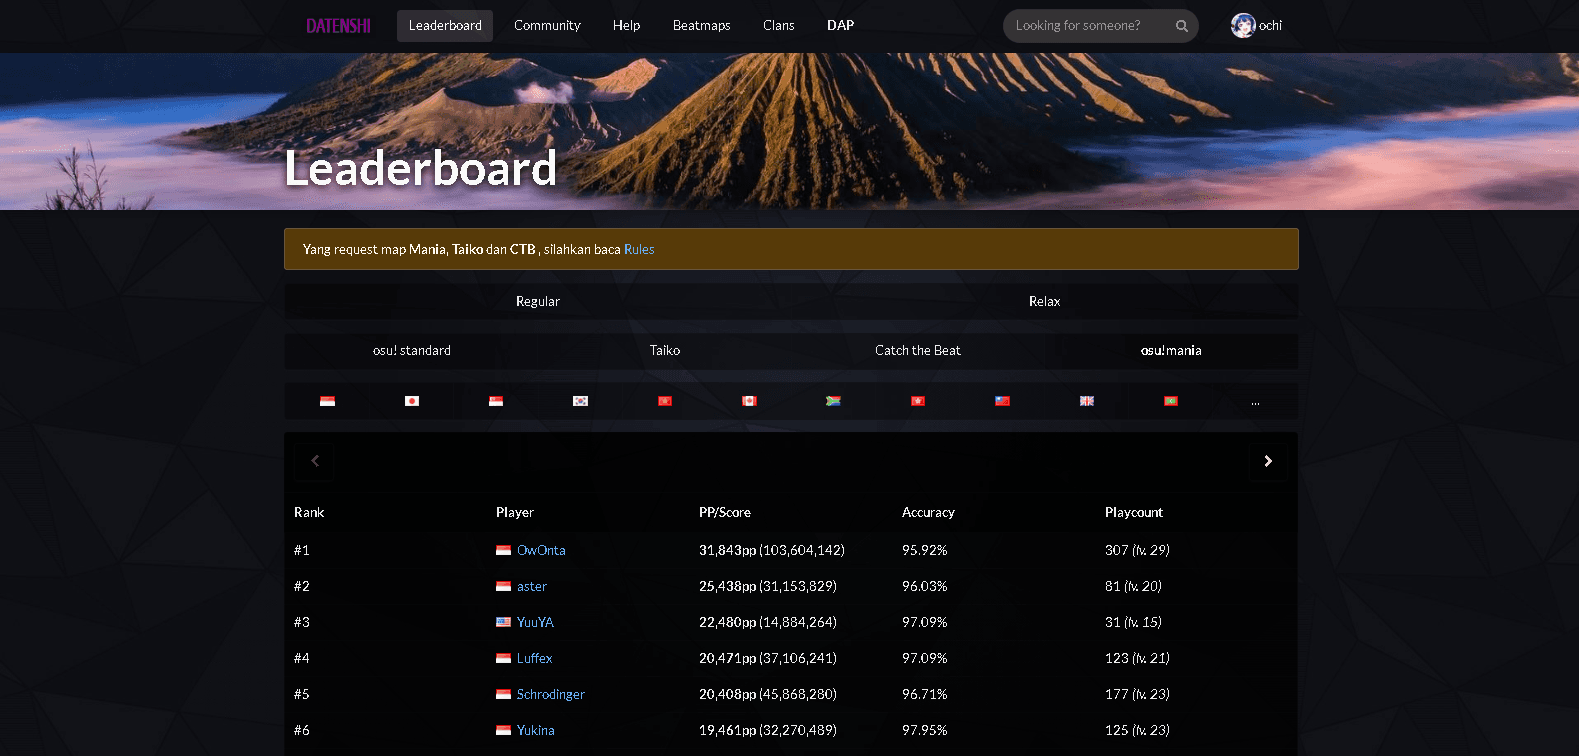This screenshot has width=1579, height=756.
Task: Click US flag beside YuuYA
Action: click(503, 622)
